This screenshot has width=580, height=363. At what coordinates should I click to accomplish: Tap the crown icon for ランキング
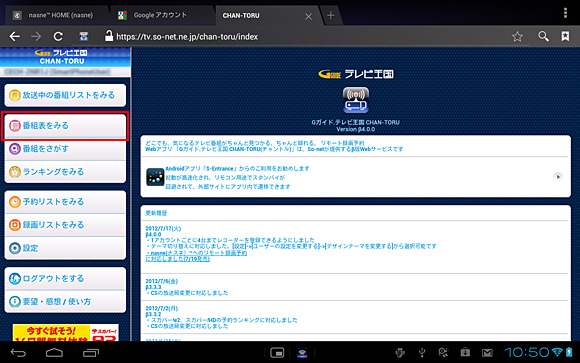(14, 172)
